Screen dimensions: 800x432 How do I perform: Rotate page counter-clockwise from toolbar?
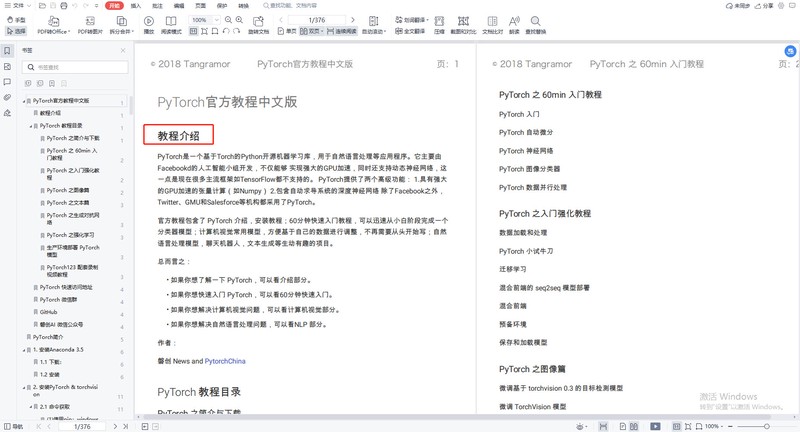(x=226, y=31)
